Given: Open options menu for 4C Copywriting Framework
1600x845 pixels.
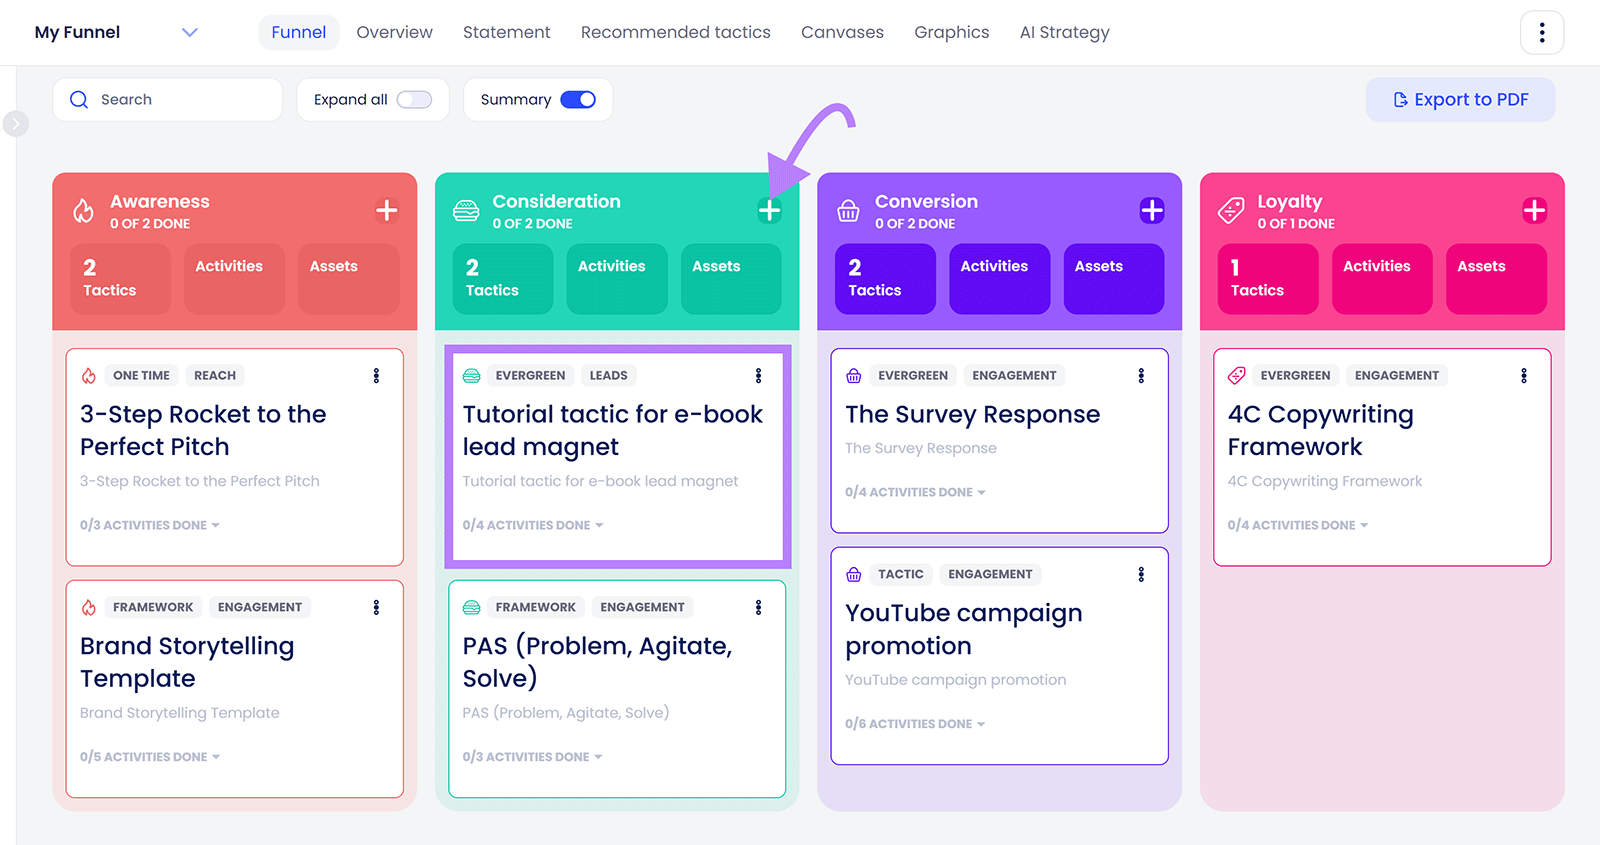Looking at the screenshot, I should (1523, 376).
